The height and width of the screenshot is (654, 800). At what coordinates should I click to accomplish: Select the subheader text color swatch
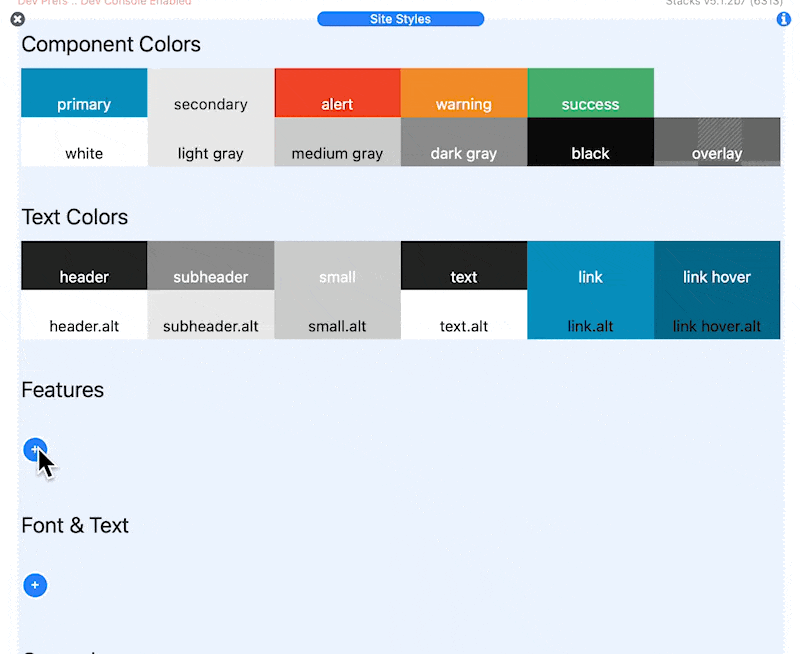pos(210,266)
